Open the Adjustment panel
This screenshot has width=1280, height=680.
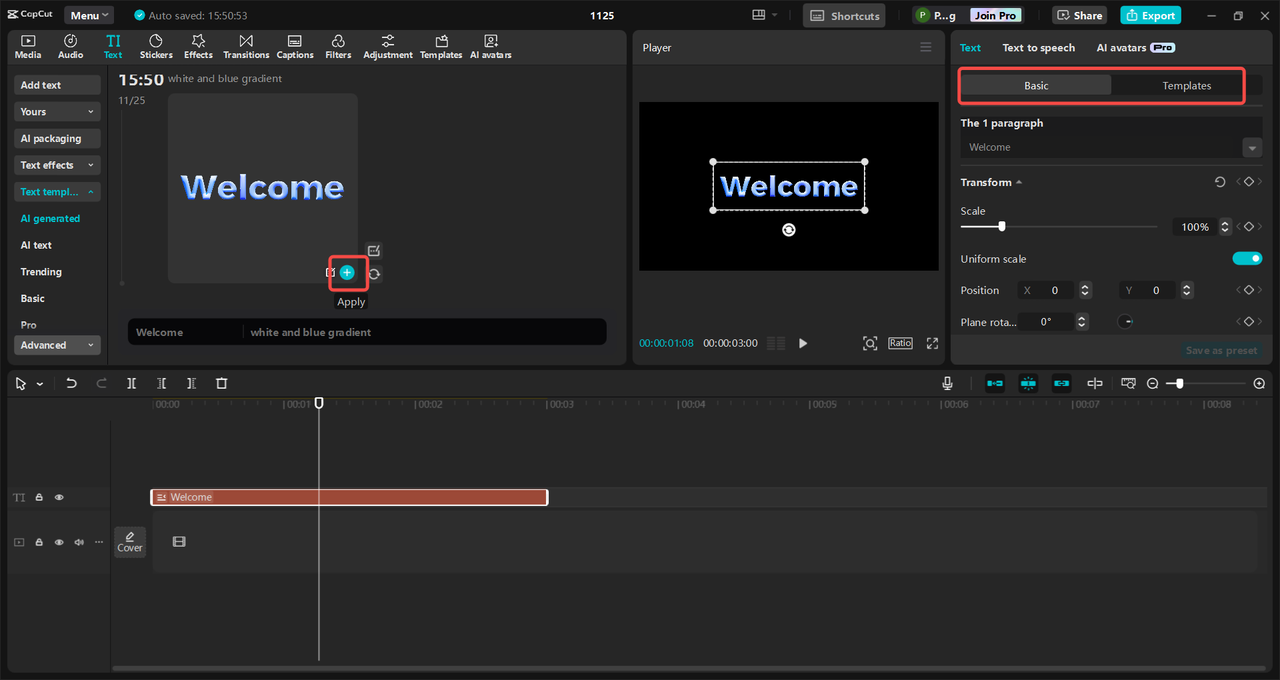click(x=388, y=46)
